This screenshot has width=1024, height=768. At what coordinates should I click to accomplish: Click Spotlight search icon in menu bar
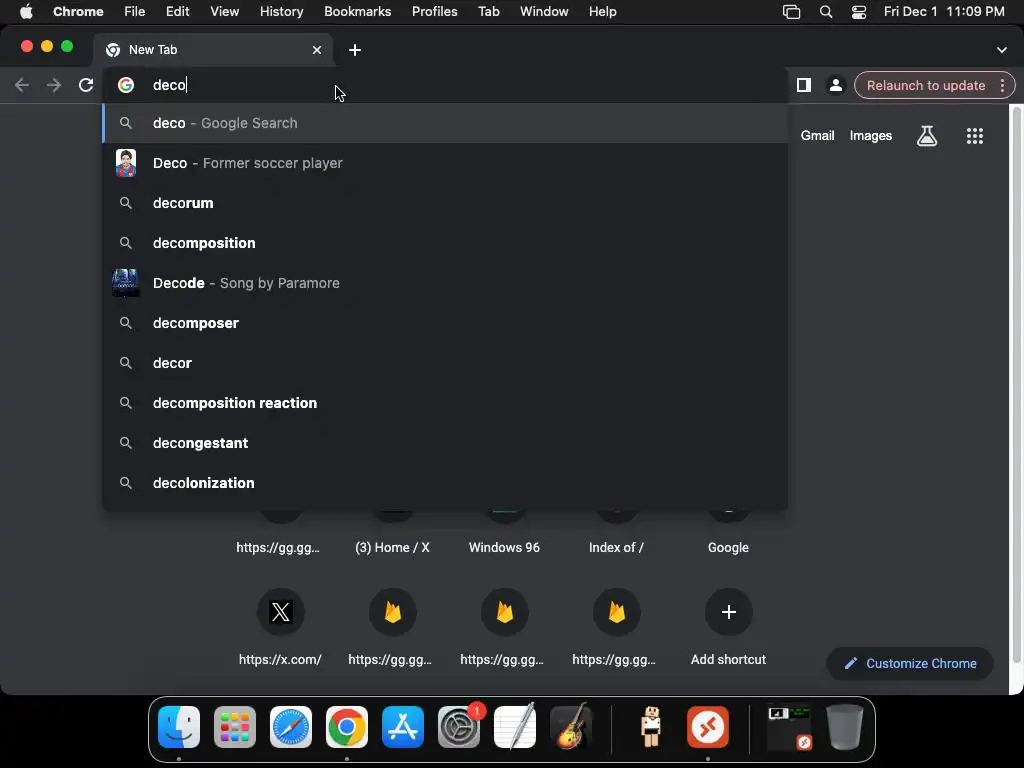(x=825, y=11)
